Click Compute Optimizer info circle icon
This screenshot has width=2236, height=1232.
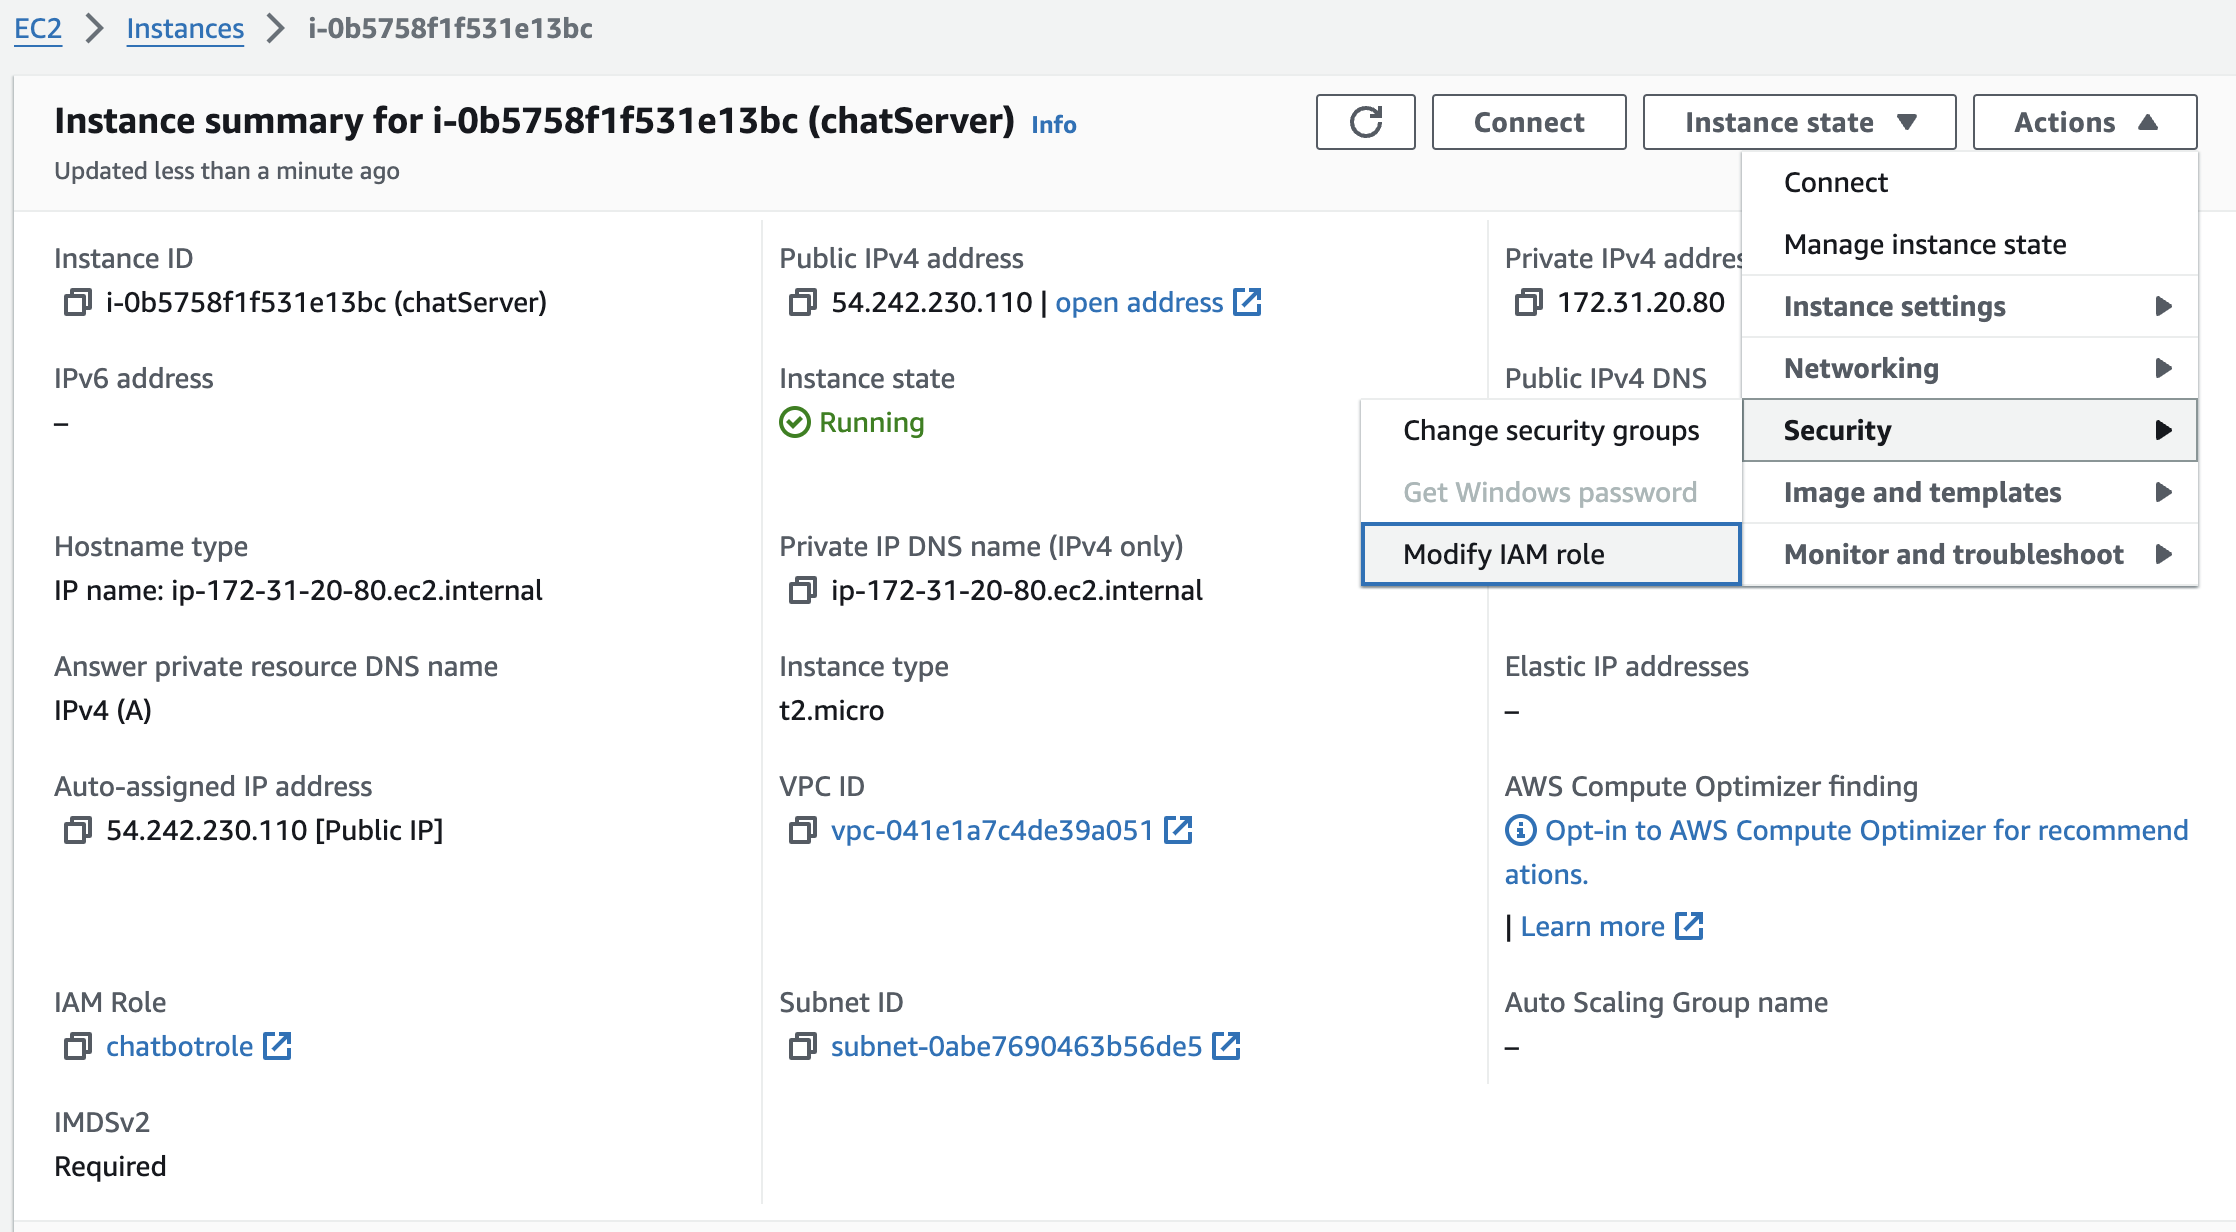(1520, 830)
